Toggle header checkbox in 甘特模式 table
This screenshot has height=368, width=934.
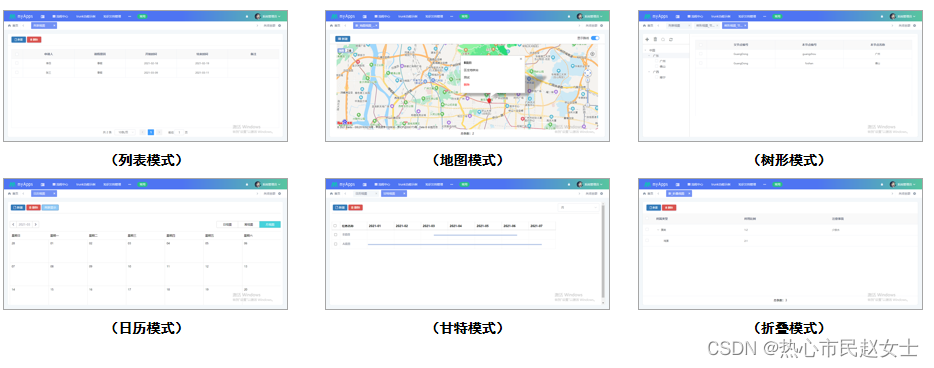(x=335, y=226)
